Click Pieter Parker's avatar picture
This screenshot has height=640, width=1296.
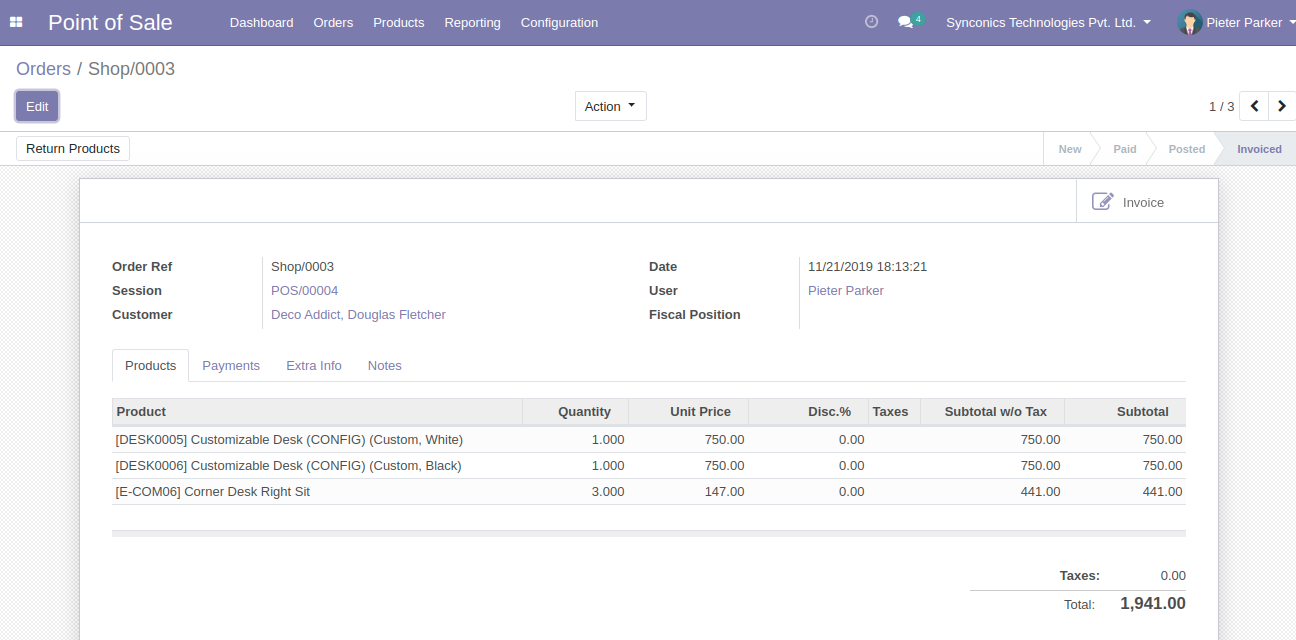click(x=1189, y=22)
